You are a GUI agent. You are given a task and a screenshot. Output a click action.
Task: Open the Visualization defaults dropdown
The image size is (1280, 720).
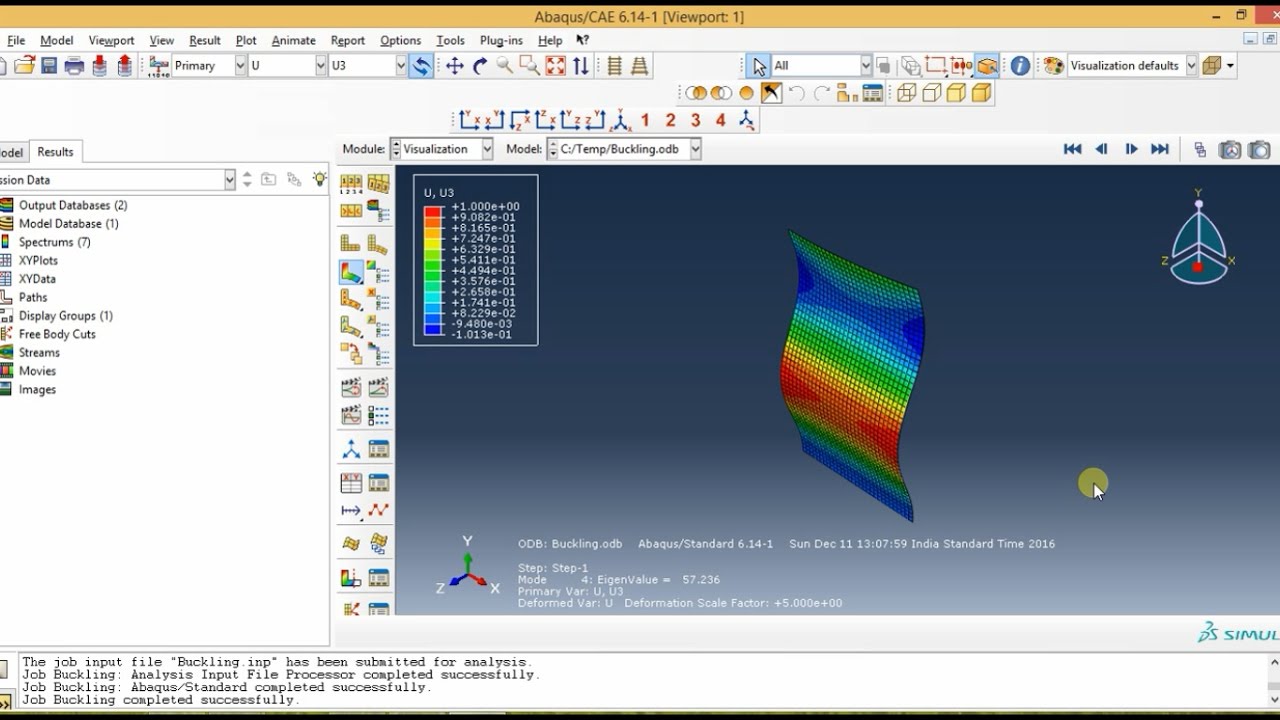(1132, 66)
